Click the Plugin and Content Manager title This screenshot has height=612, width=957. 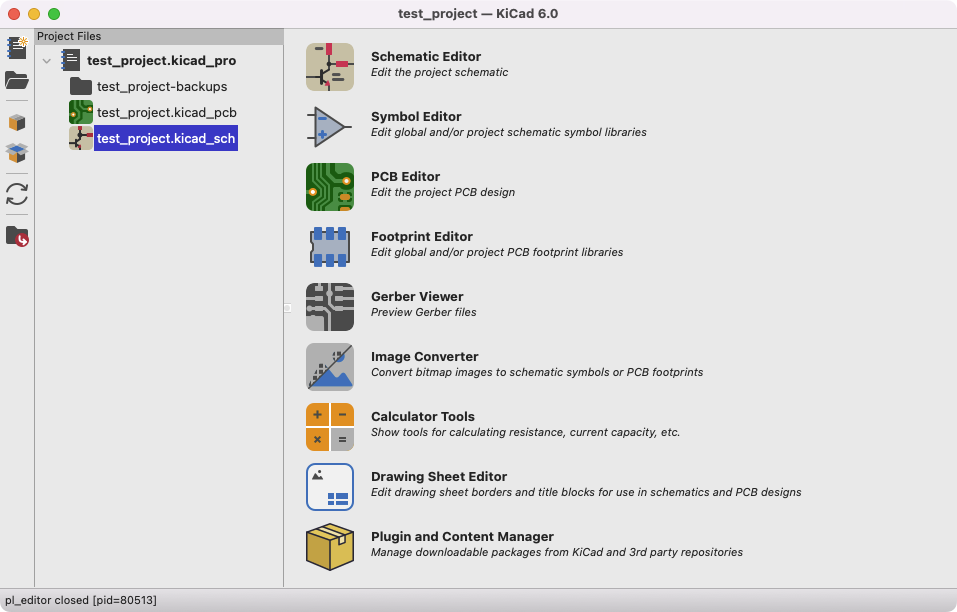462,536
